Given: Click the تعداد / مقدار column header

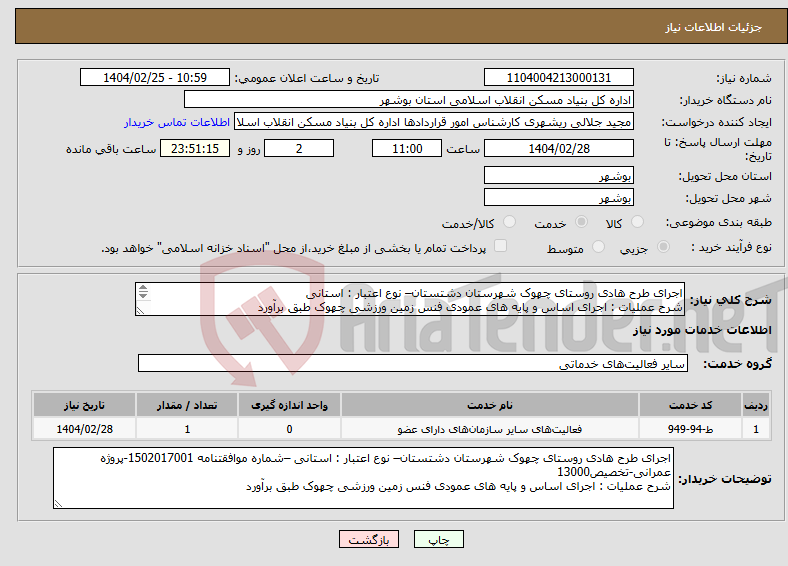Looking at the screenshot, I should point(187,405).
